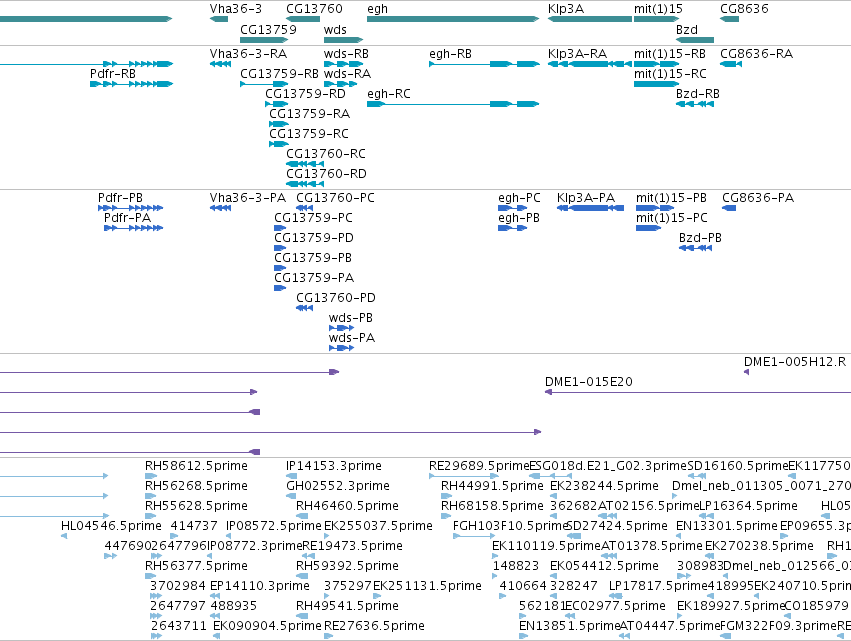Select the CG13760-PD protein label
This screenshot has width=851, height=641.
pyautogui.click(x=336, y=299)
